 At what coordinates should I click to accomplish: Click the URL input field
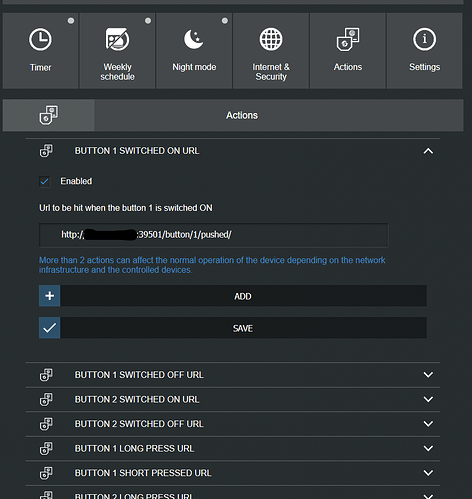pyautogui.click(x=214, y=235)
